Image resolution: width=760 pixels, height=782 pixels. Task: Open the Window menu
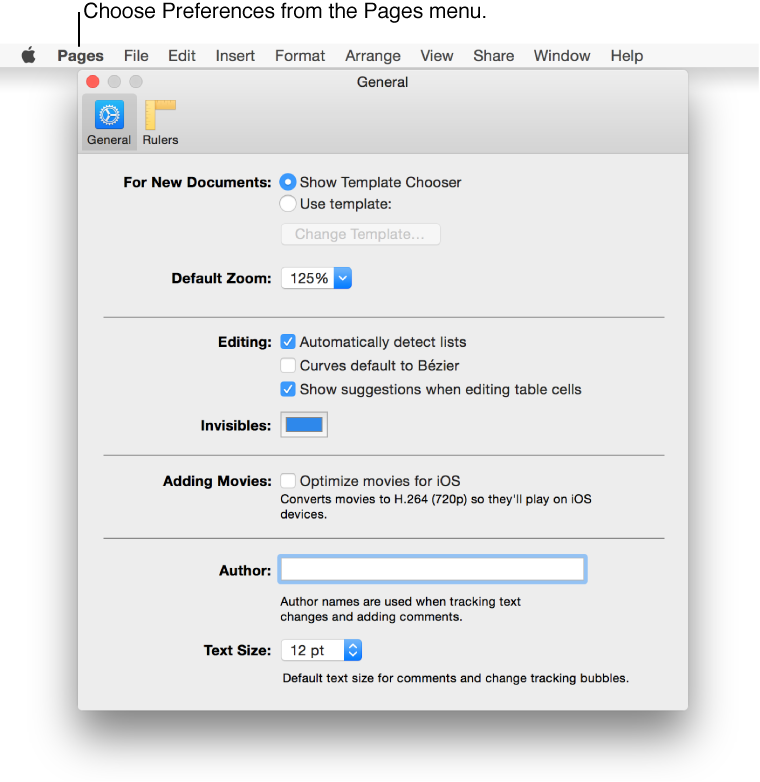(x=562, y=55)
